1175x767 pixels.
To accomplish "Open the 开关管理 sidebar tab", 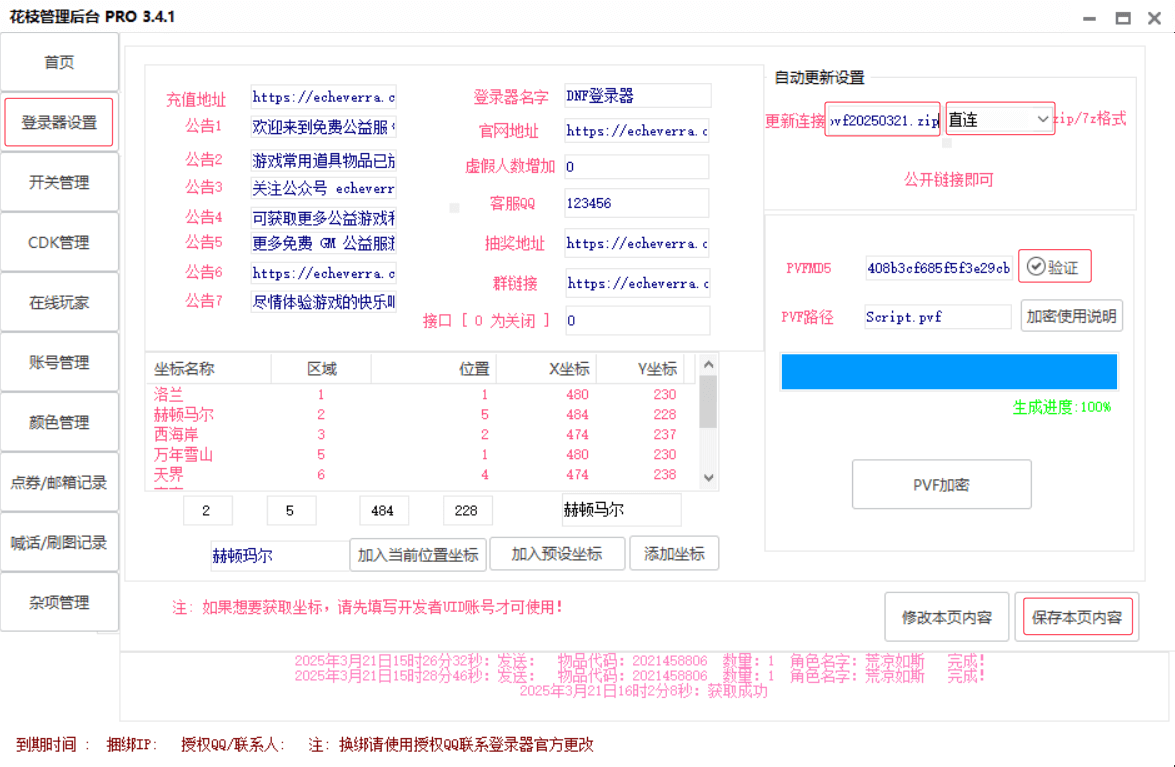I will [x=59, y=182].
